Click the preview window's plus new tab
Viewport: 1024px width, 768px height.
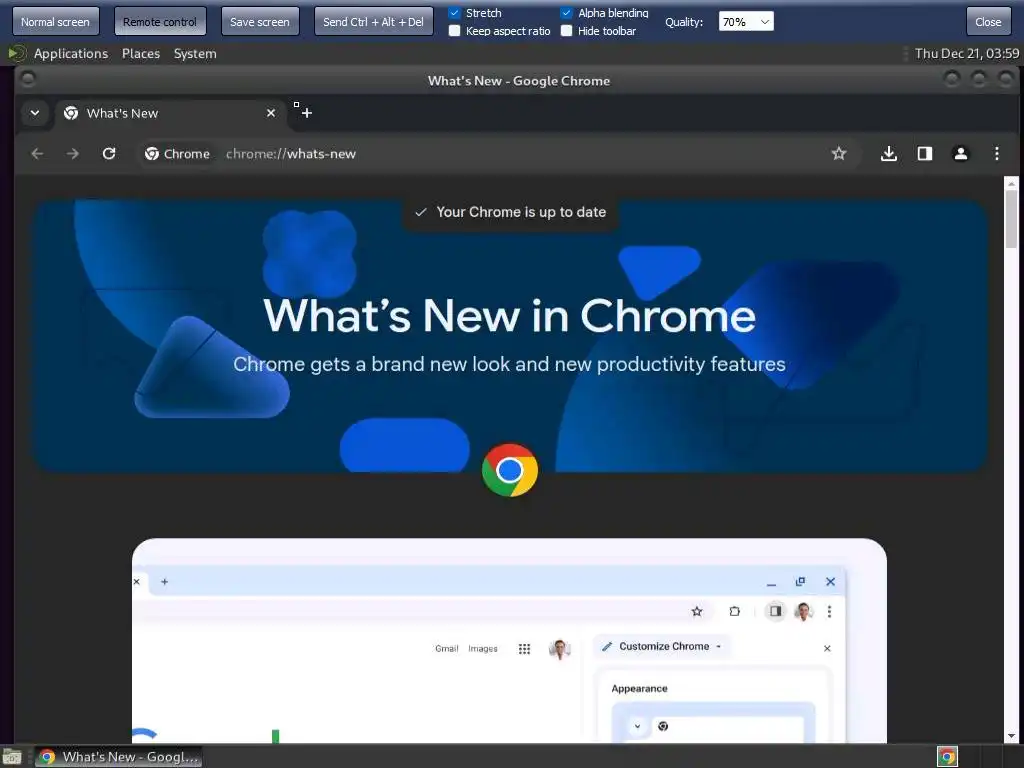(165, 581)
